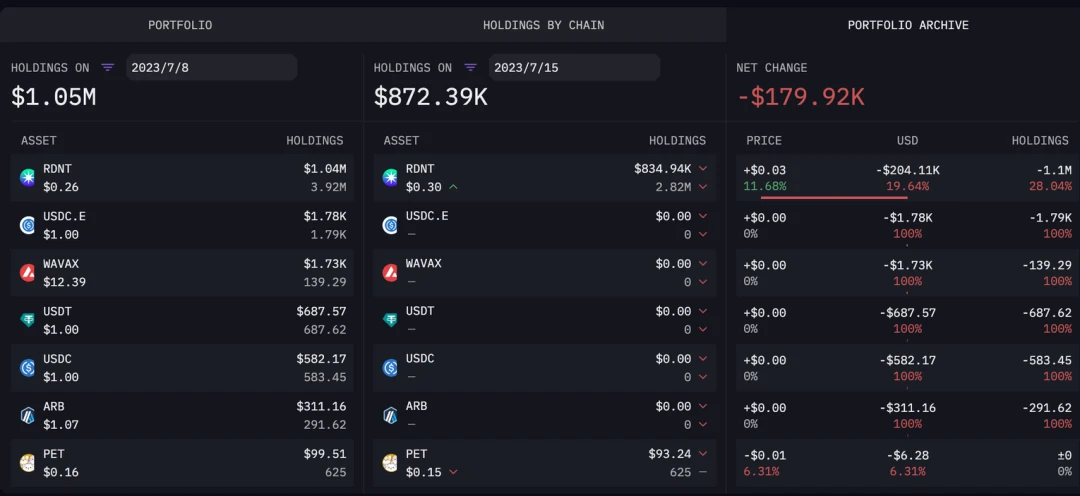Screen dimensions: 1080x496
Task: Click the RDNT token icon under 2023/7/8 holdings
Action: [x=28, y=178]
